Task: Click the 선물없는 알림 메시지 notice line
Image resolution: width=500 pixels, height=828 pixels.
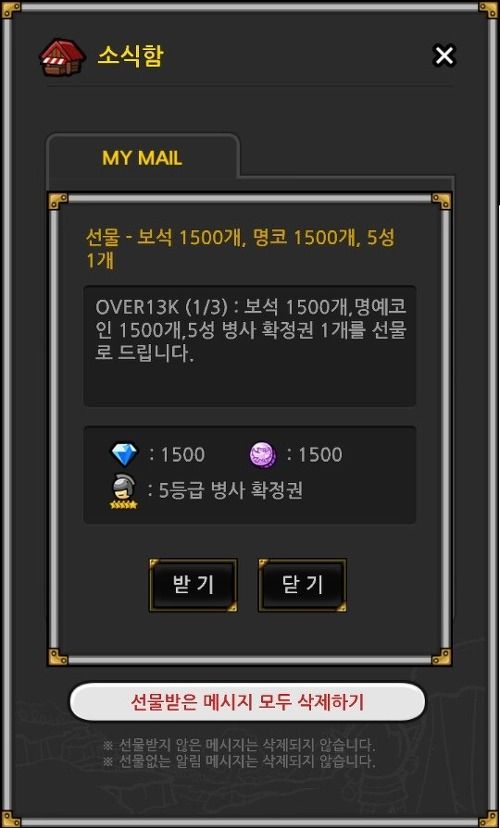Action: click(x=239, y=761)
